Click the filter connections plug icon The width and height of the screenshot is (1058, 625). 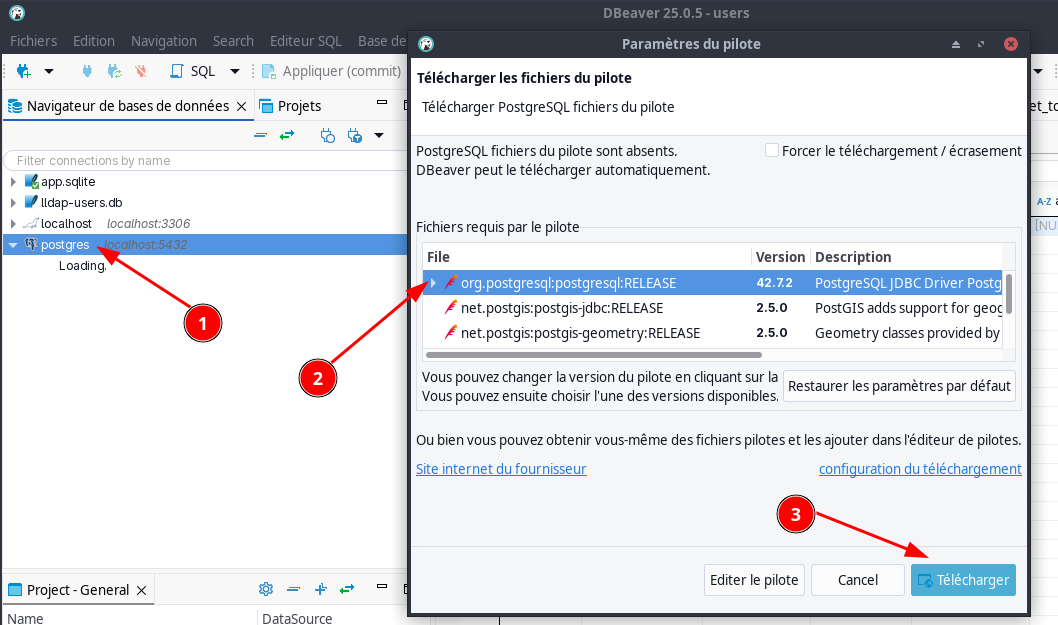pos(355,136)
